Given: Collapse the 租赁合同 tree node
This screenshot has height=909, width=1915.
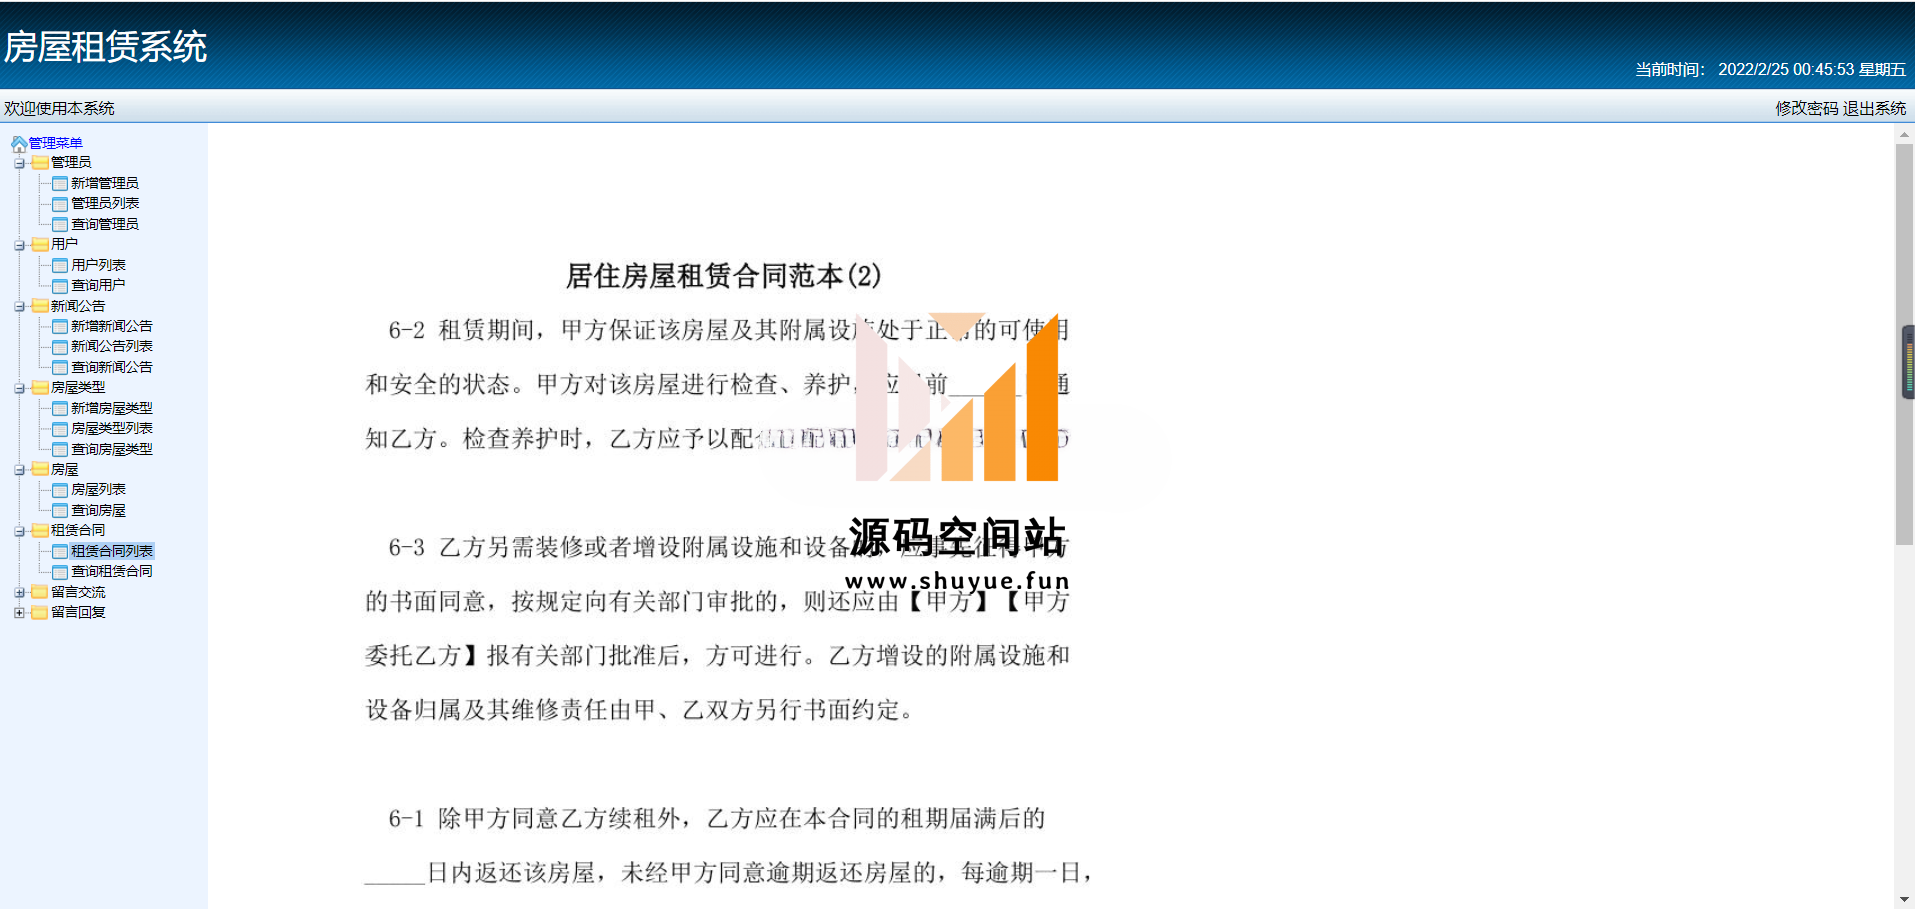Looking at the screenshot, I should pos(19,531).
